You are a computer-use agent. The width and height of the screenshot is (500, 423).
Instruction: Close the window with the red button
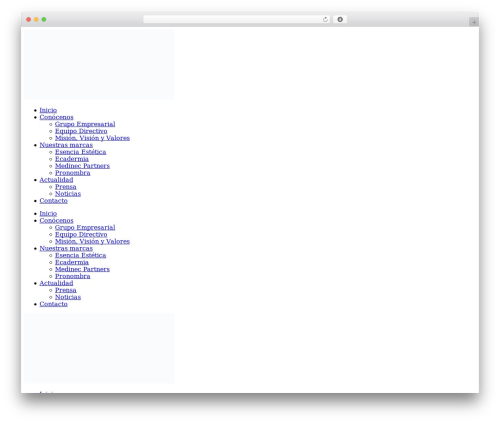(x=29, y=20)
